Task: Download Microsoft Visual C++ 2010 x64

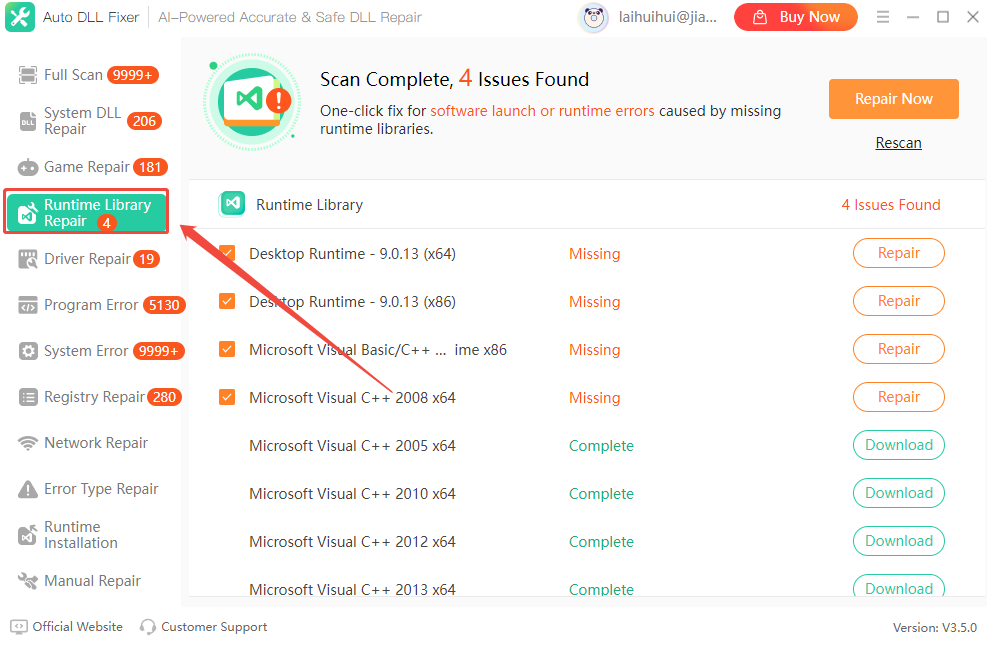Action: point(898,493)
